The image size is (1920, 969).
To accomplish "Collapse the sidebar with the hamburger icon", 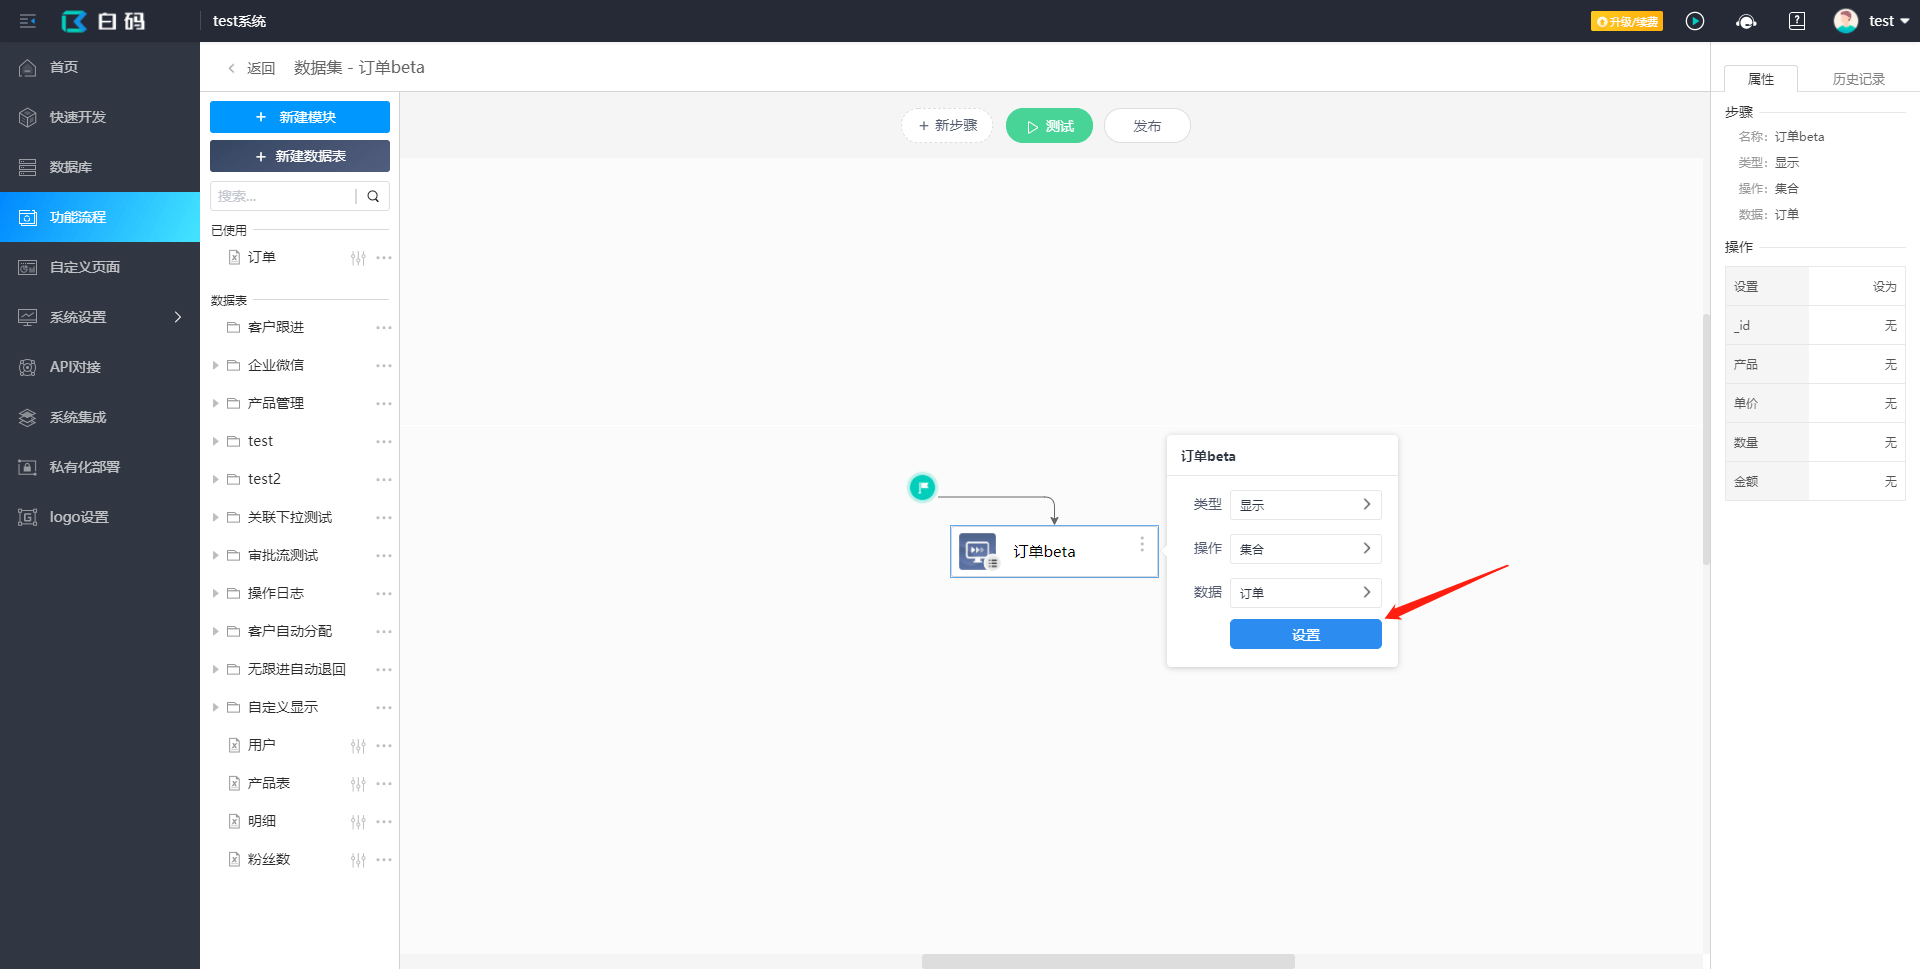I will click(28, 21).
